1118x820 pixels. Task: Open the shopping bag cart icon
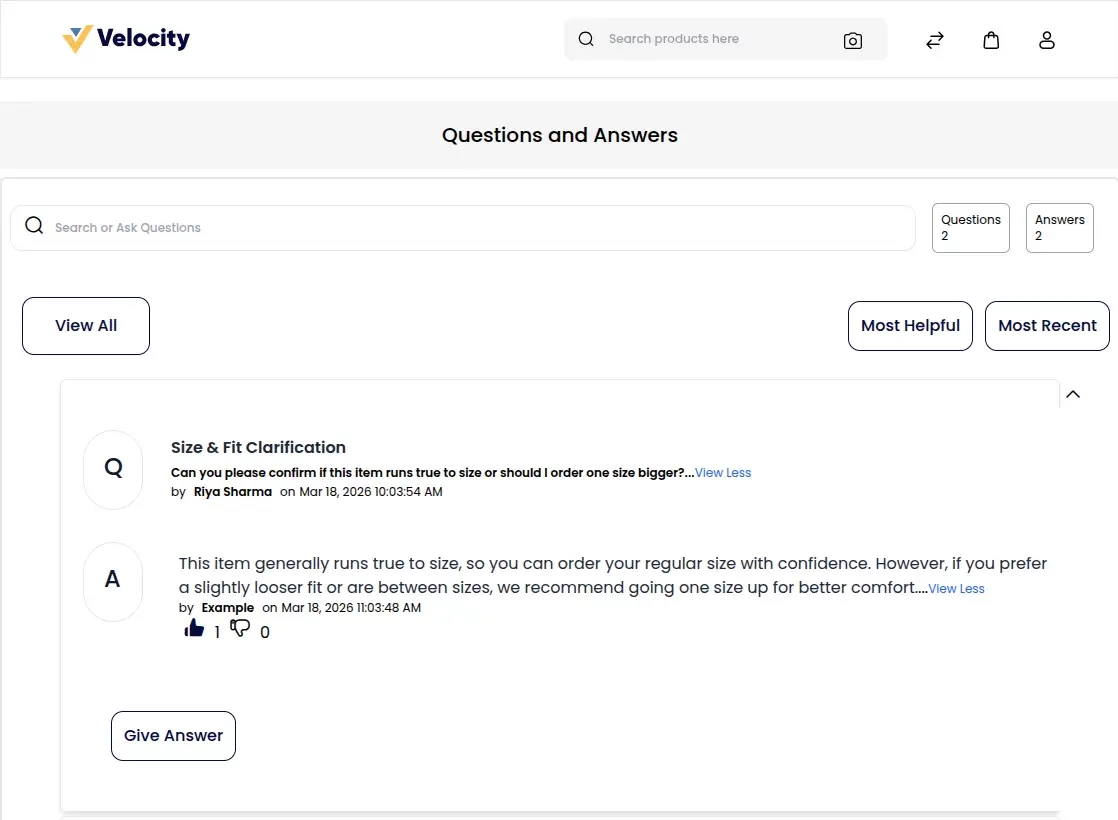[x=991, y=40]
